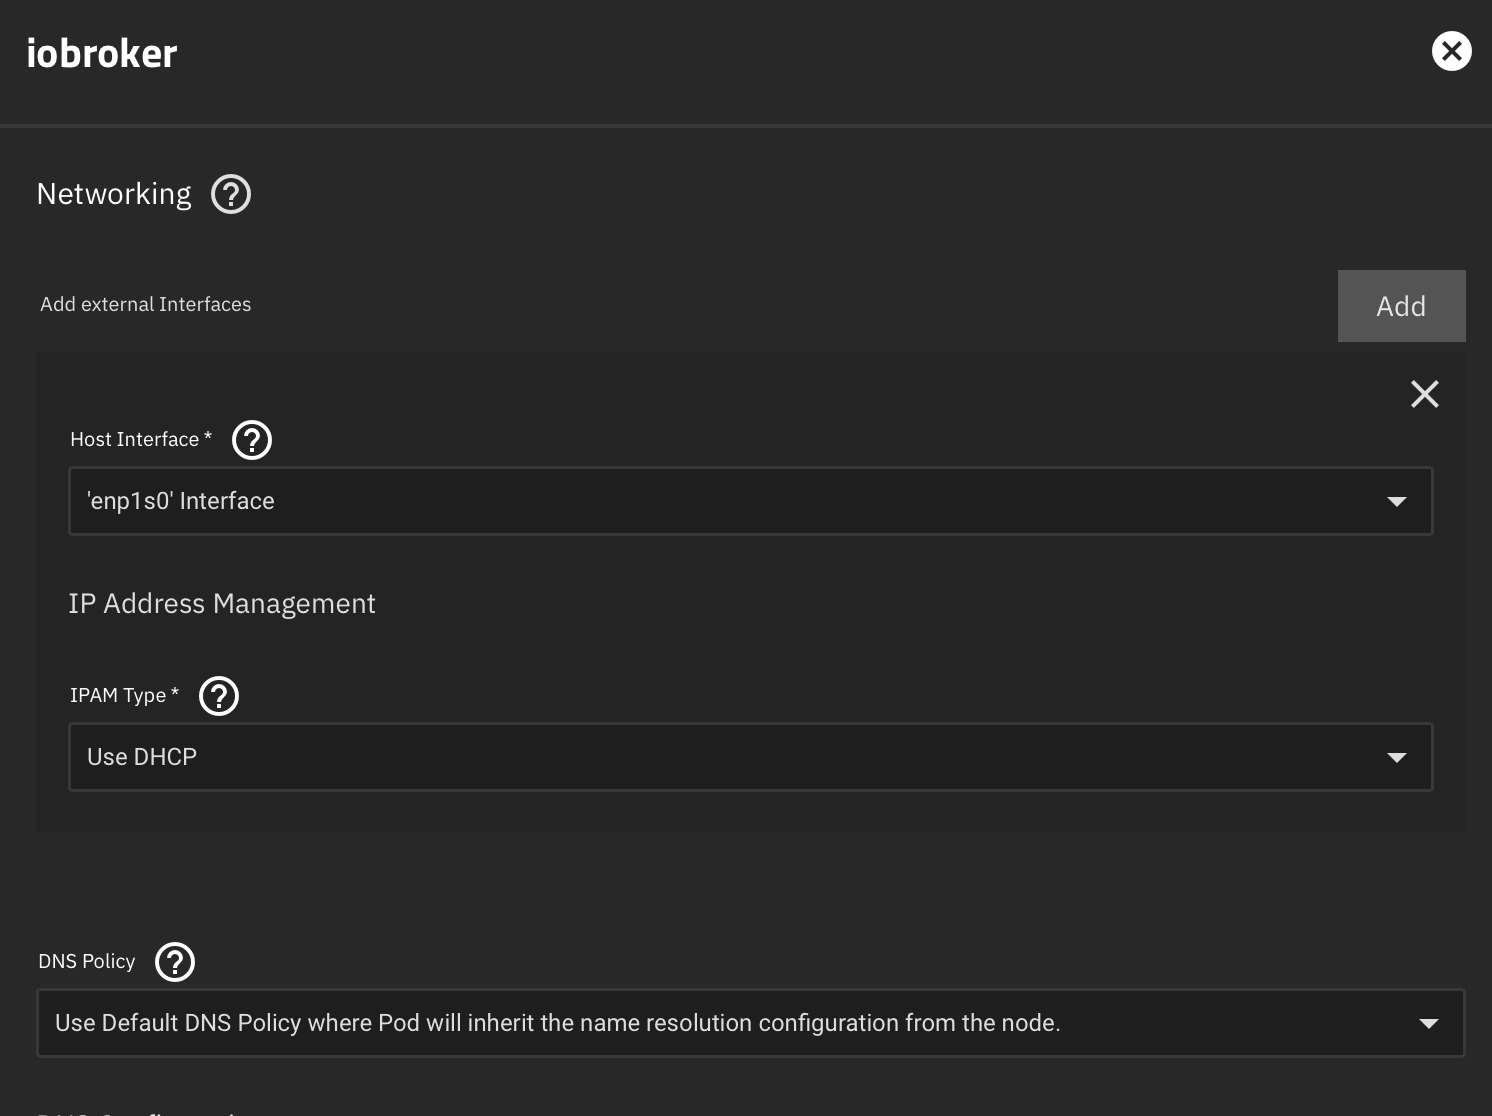The width and height of the screenshot is (1492, 1116).
Task: Remove the external interface entry
Action: [x=1424, y=394]
